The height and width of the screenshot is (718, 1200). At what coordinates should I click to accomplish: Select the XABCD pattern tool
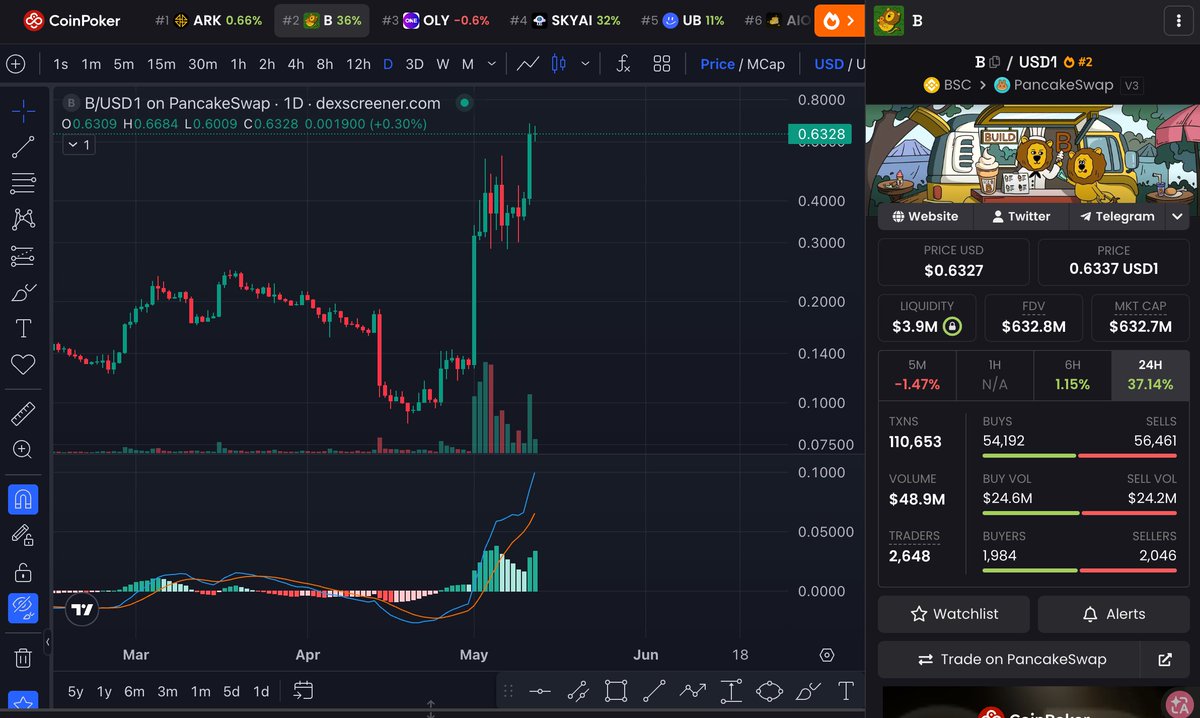[23, 219]
